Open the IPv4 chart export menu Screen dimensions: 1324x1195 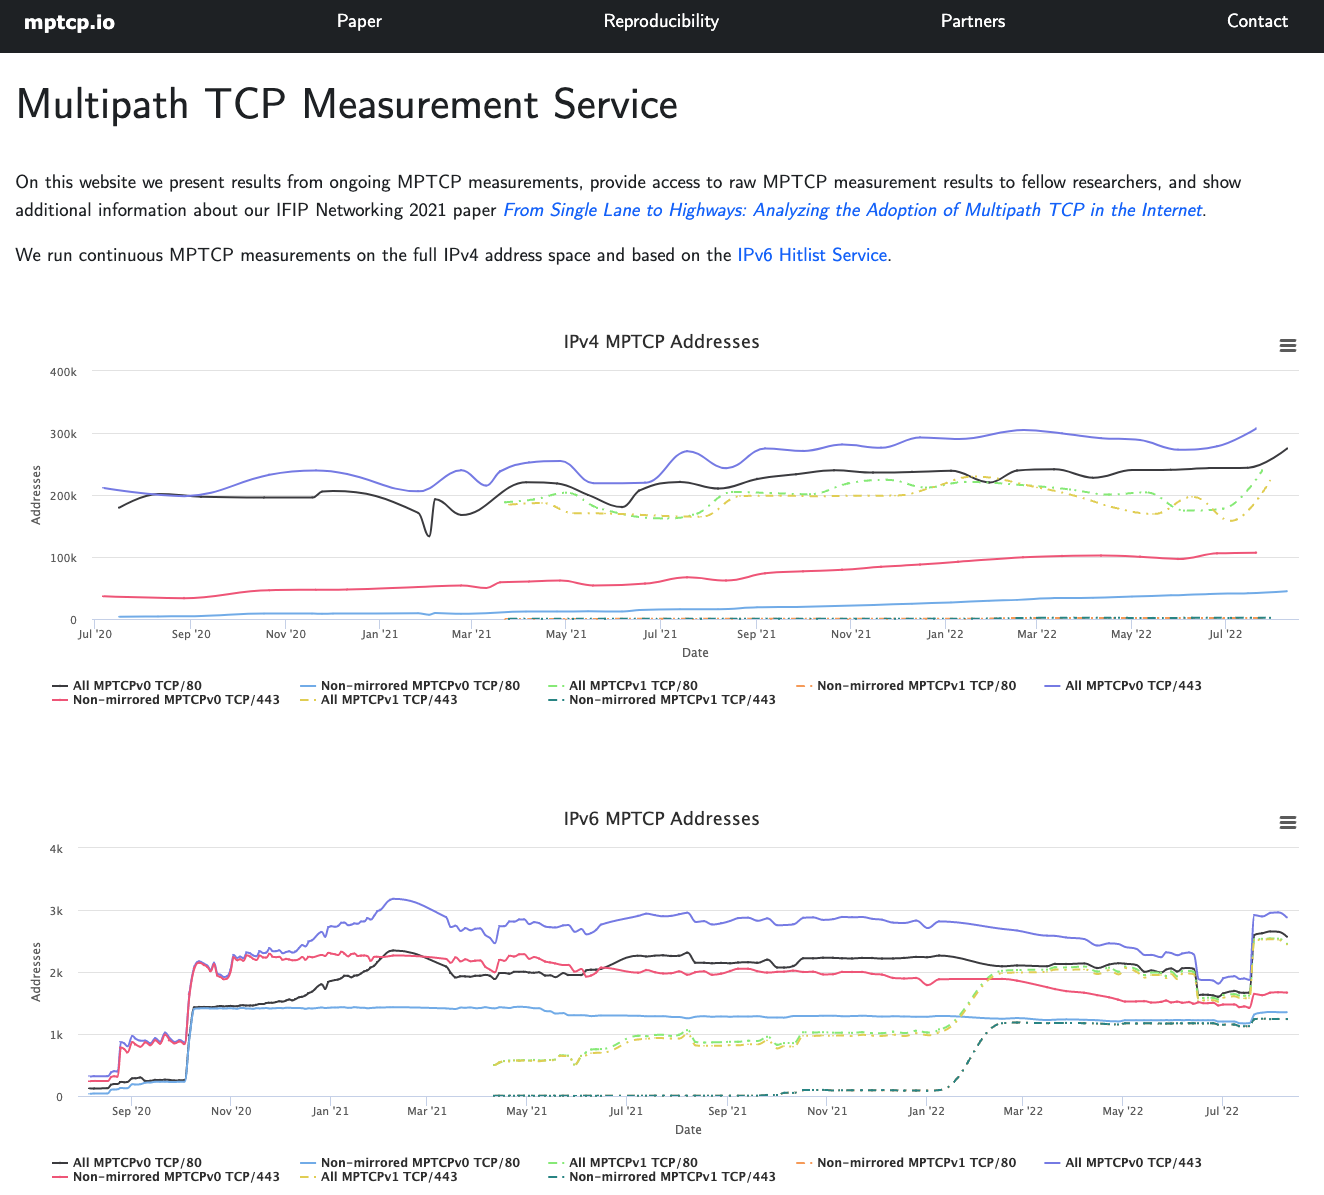click(x=1288, y=345)
